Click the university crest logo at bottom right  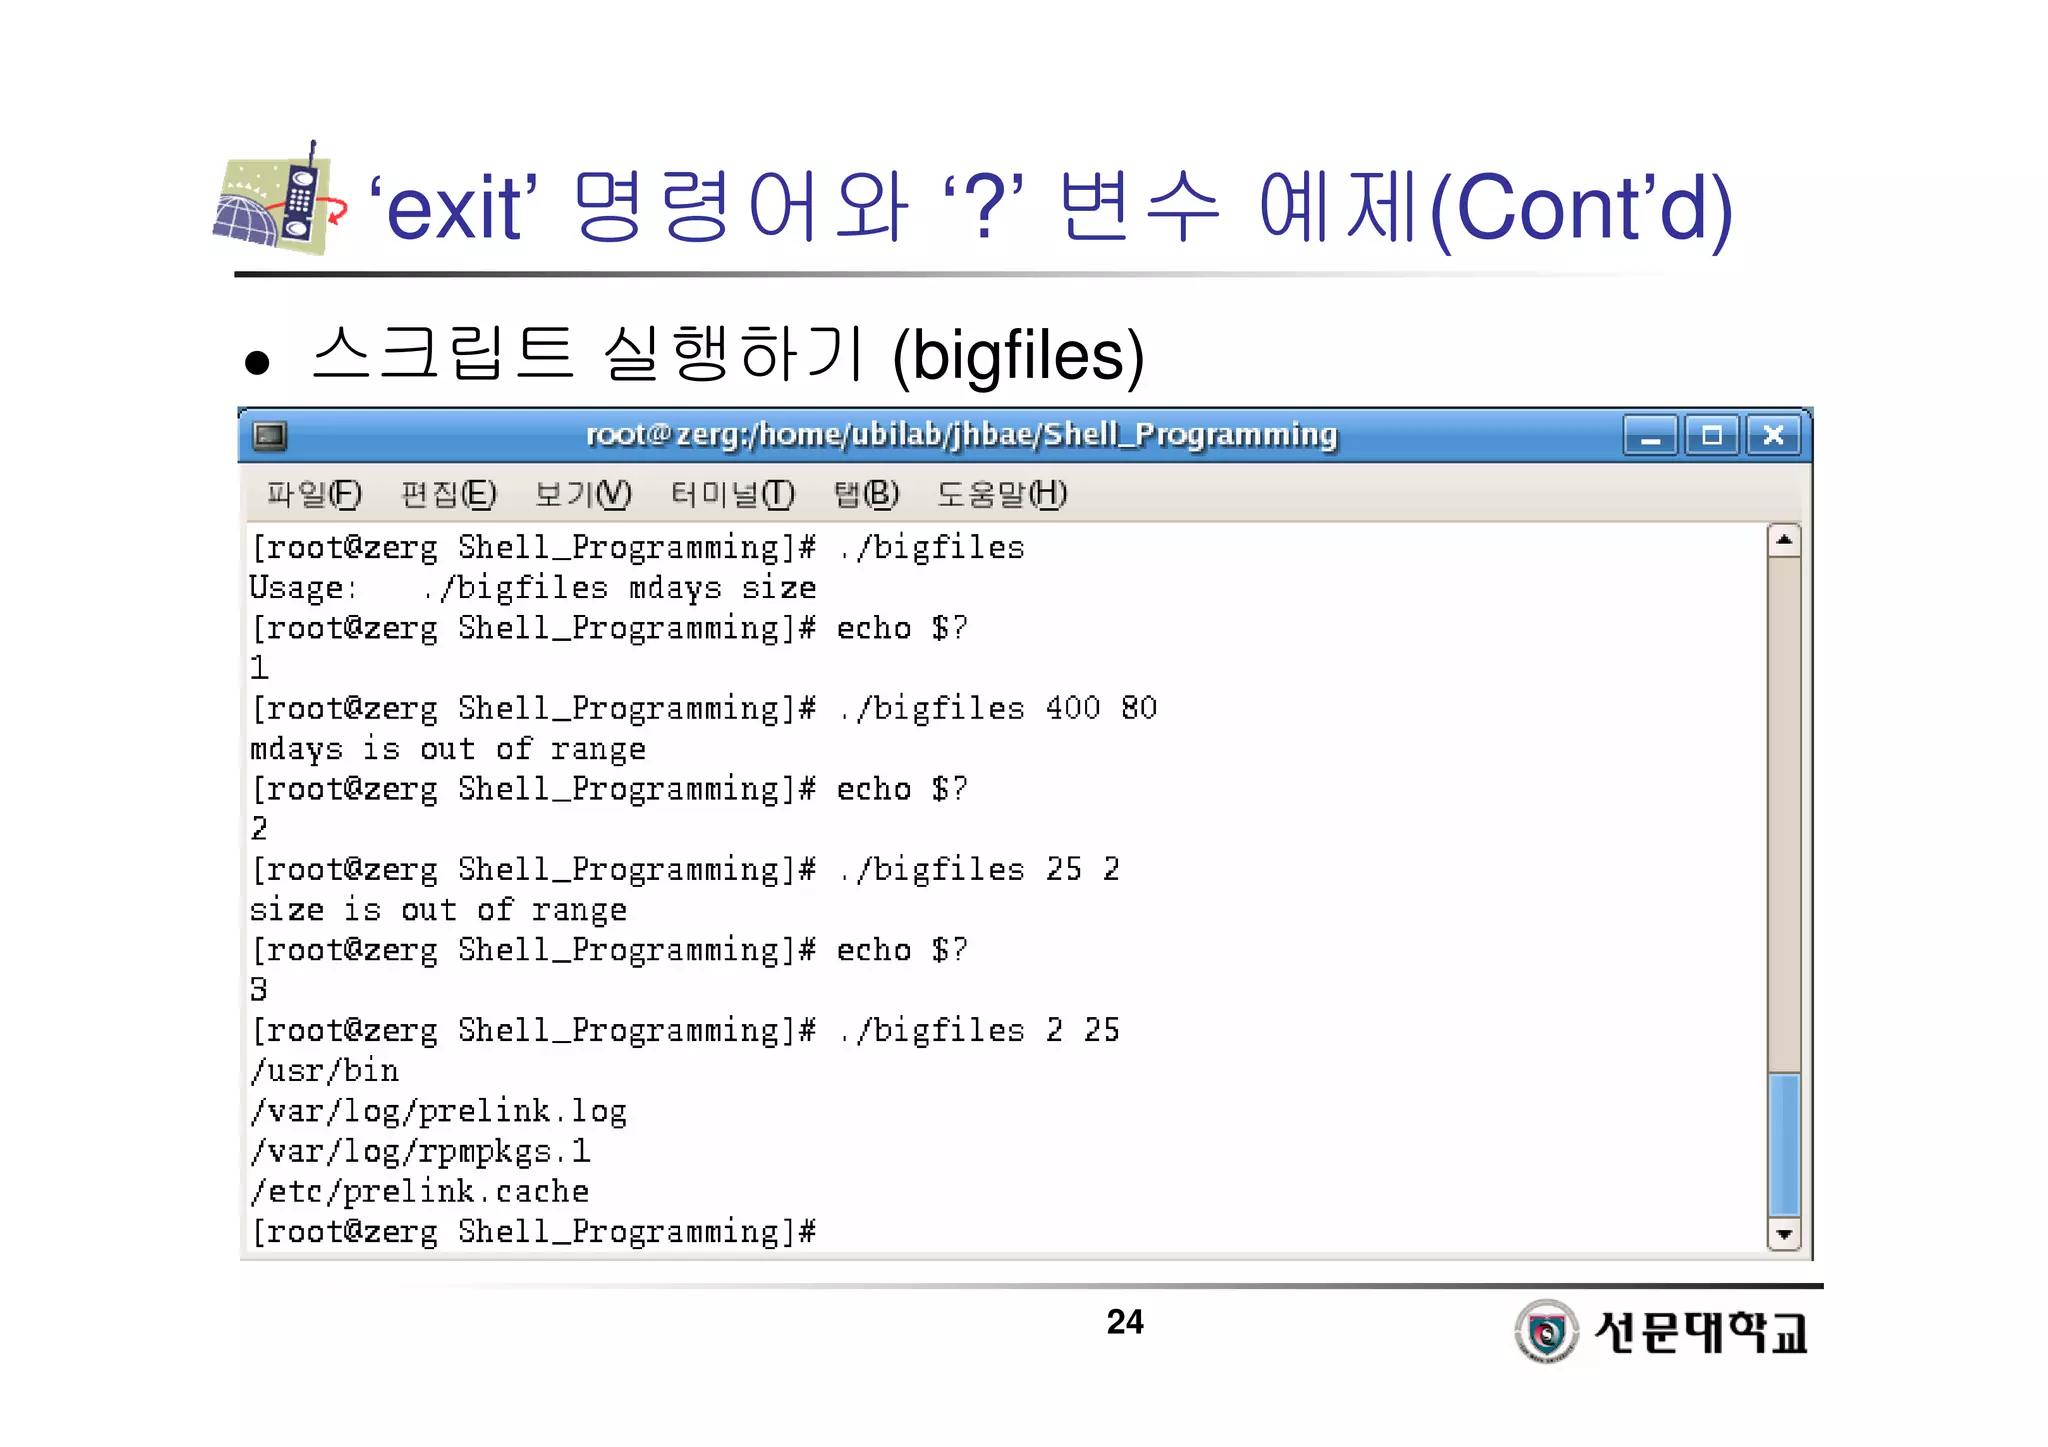1546,1331
